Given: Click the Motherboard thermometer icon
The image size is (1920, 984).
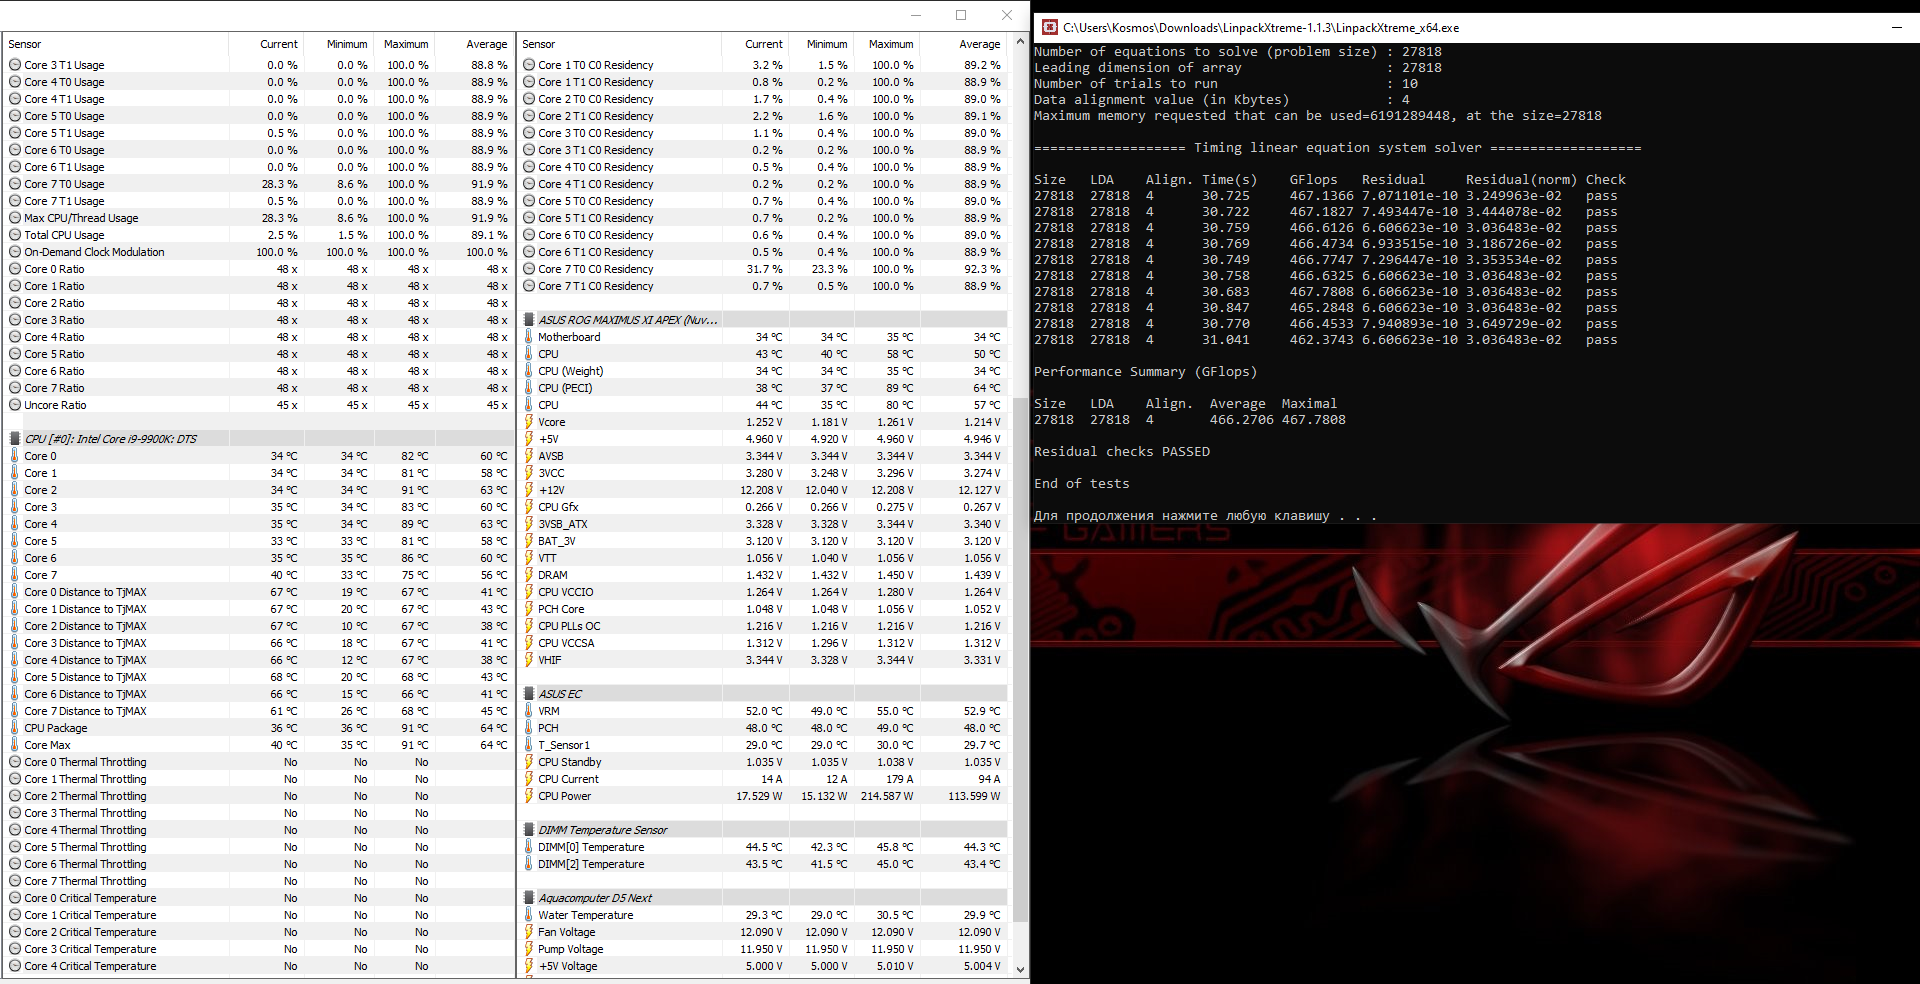Looking at the screenshot, I should [529, 337].
